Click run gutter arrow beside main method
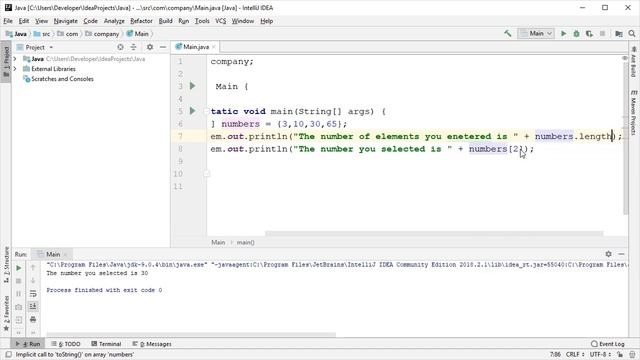640x360 pixels. click(x=193, y=111)
